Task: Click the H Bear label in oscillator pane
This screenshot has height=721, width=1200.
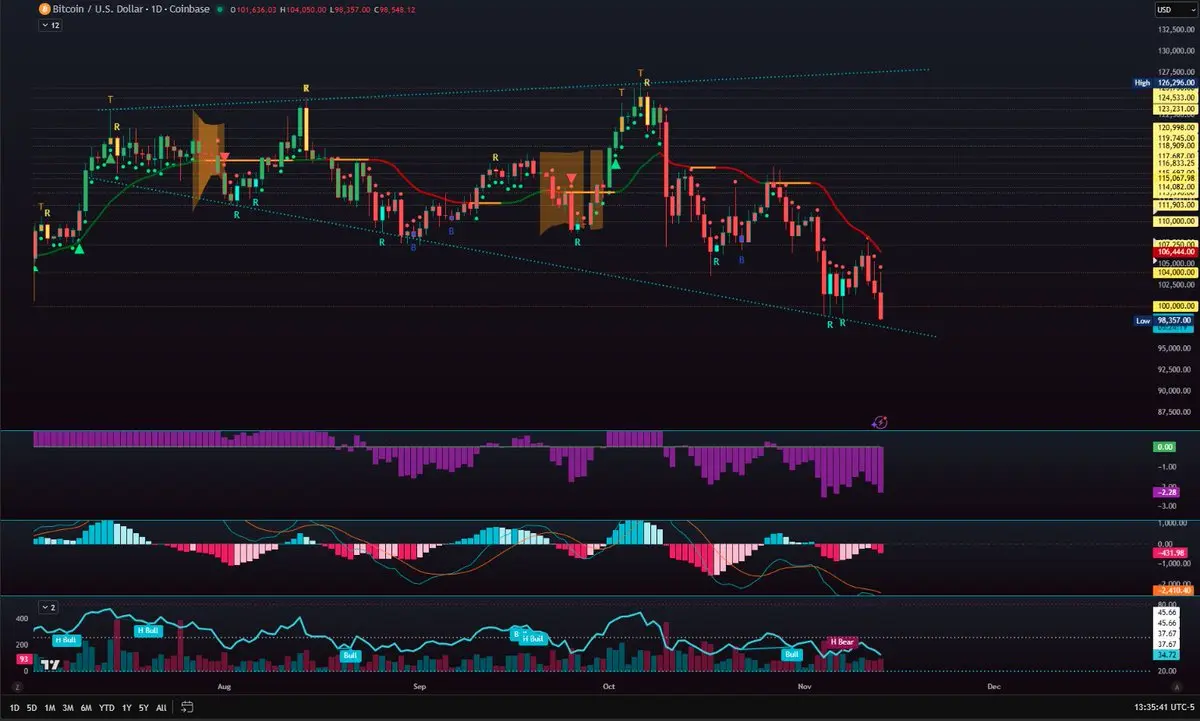Action: (842, 640)
